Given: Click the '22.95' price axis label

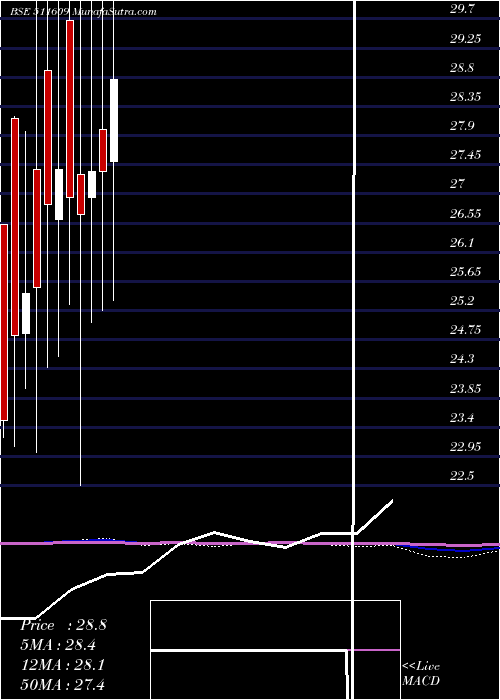Looking at the screenshot, I should coord(465,446).
